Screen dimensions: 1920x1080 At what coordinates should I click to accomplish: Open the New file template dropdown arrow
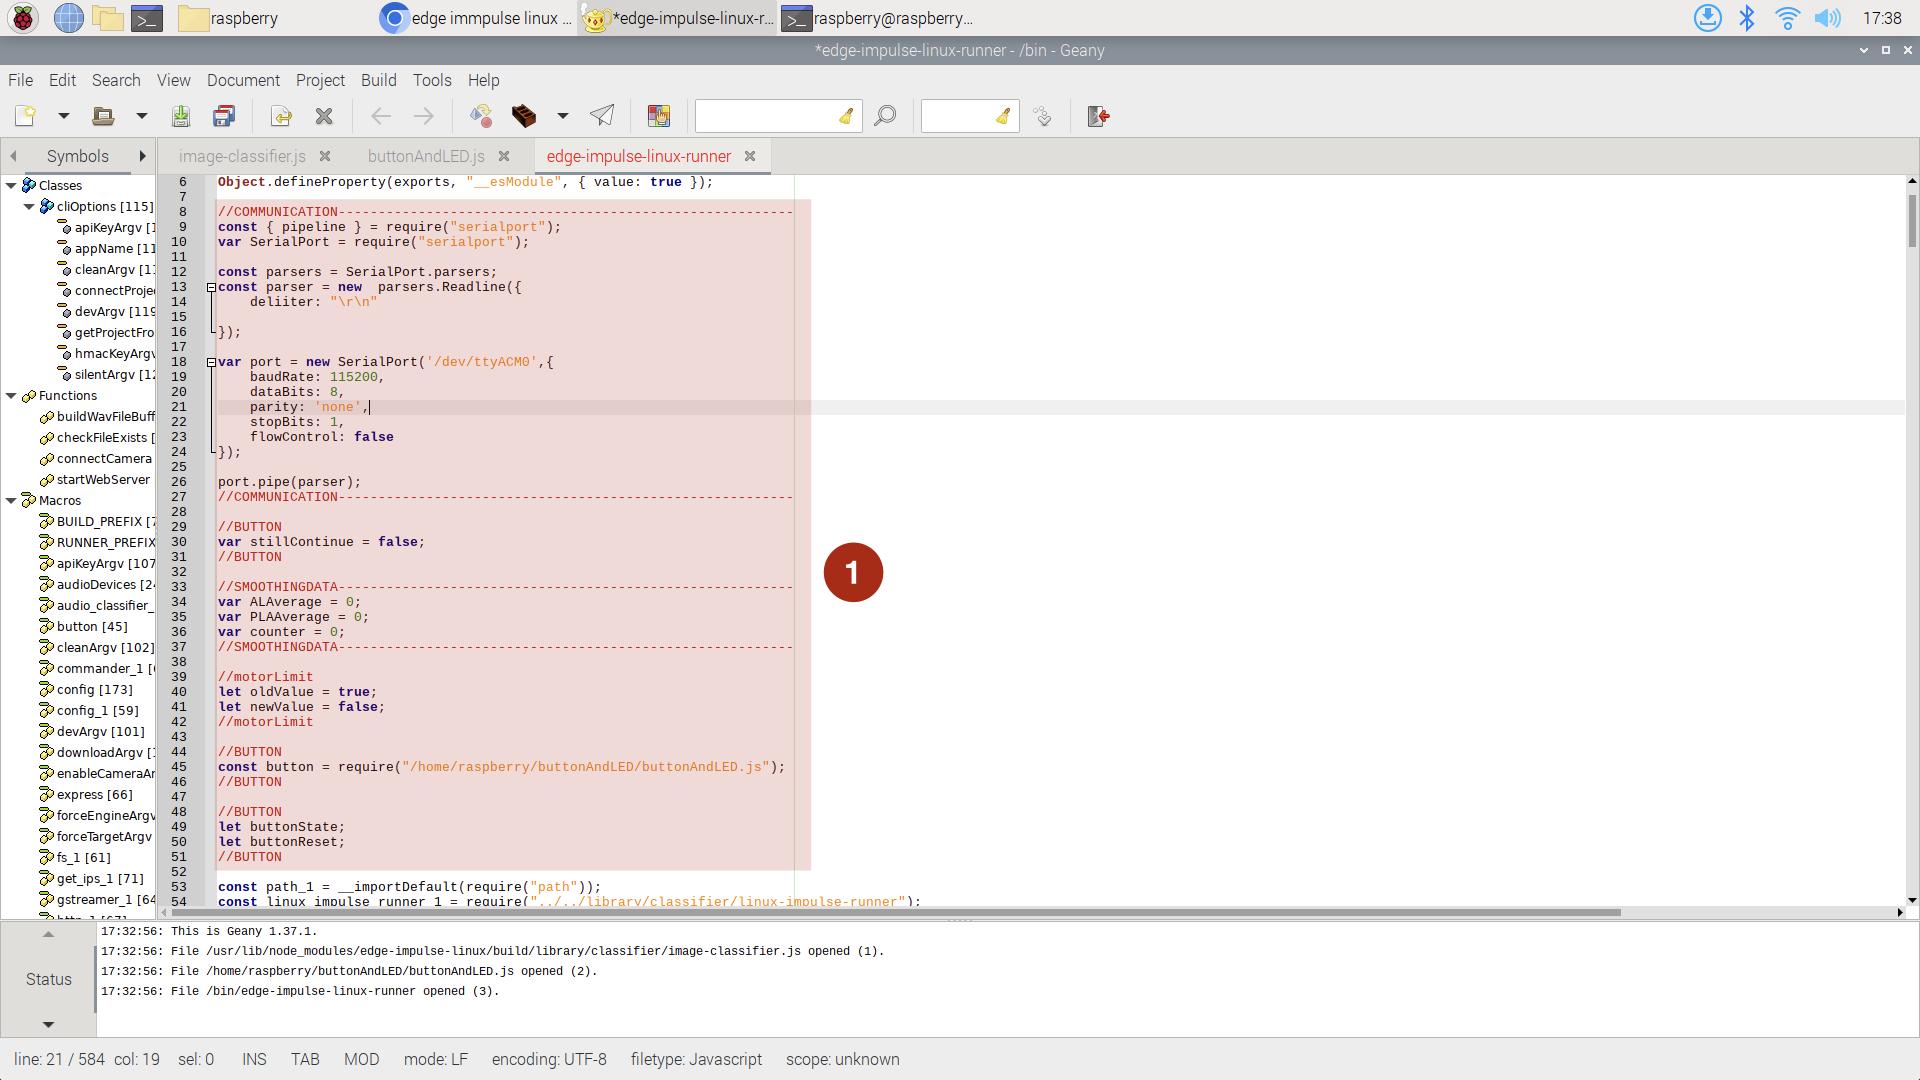tap(63, 116)
